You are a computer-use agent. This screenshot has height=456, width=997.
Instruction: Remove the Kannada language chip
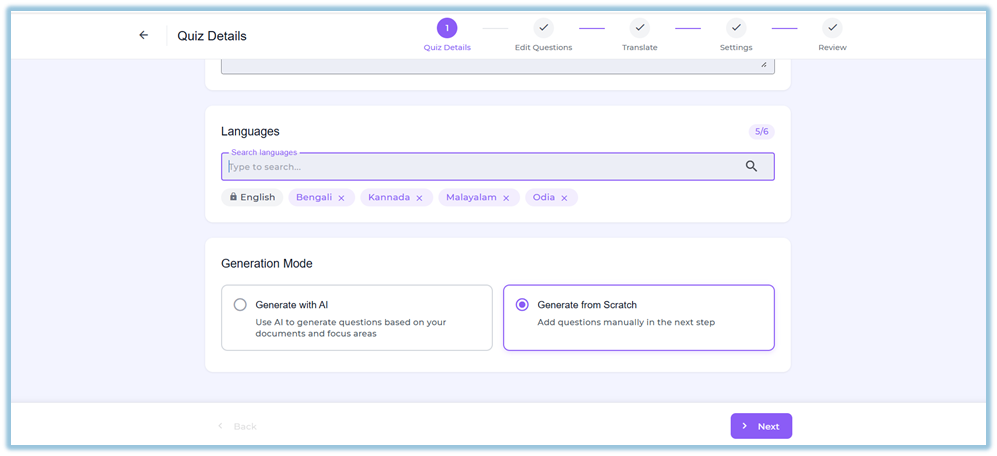[419, 198]
